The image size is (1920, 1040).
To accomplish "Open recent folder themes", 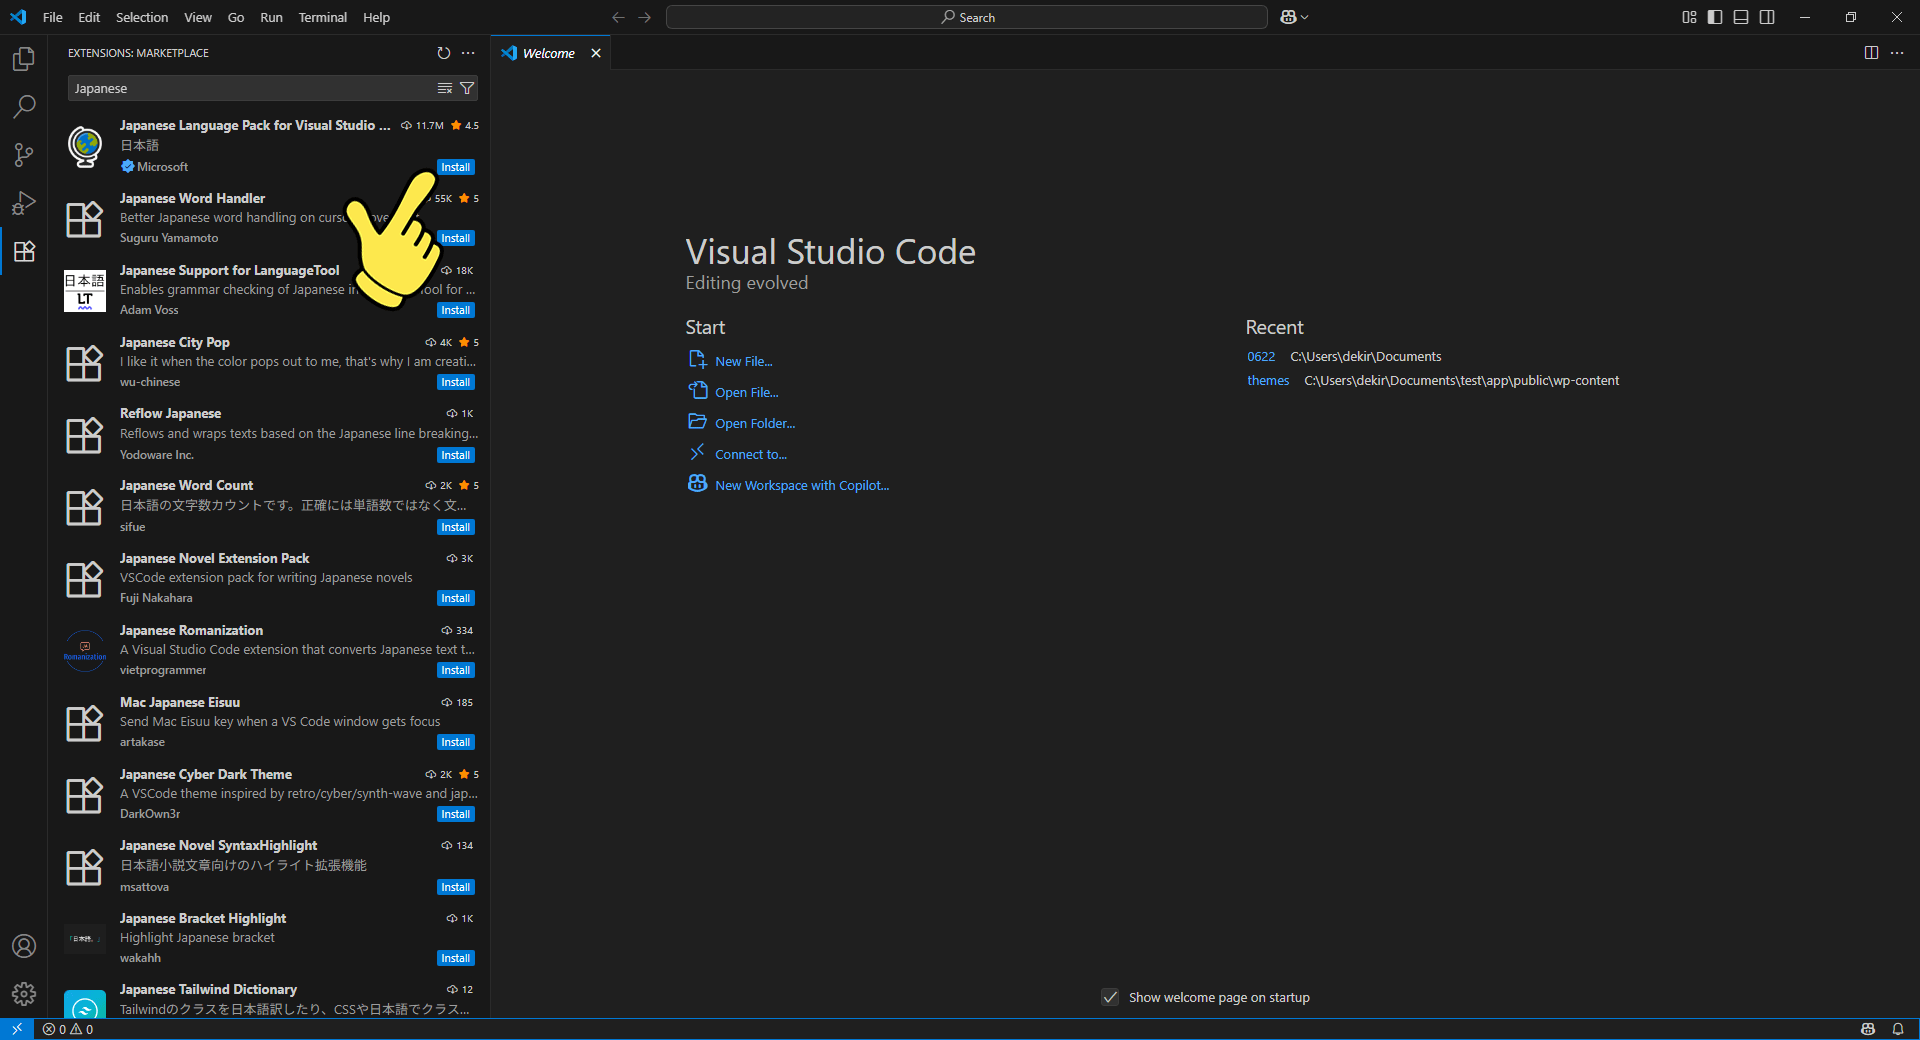I will (1268, 380).
